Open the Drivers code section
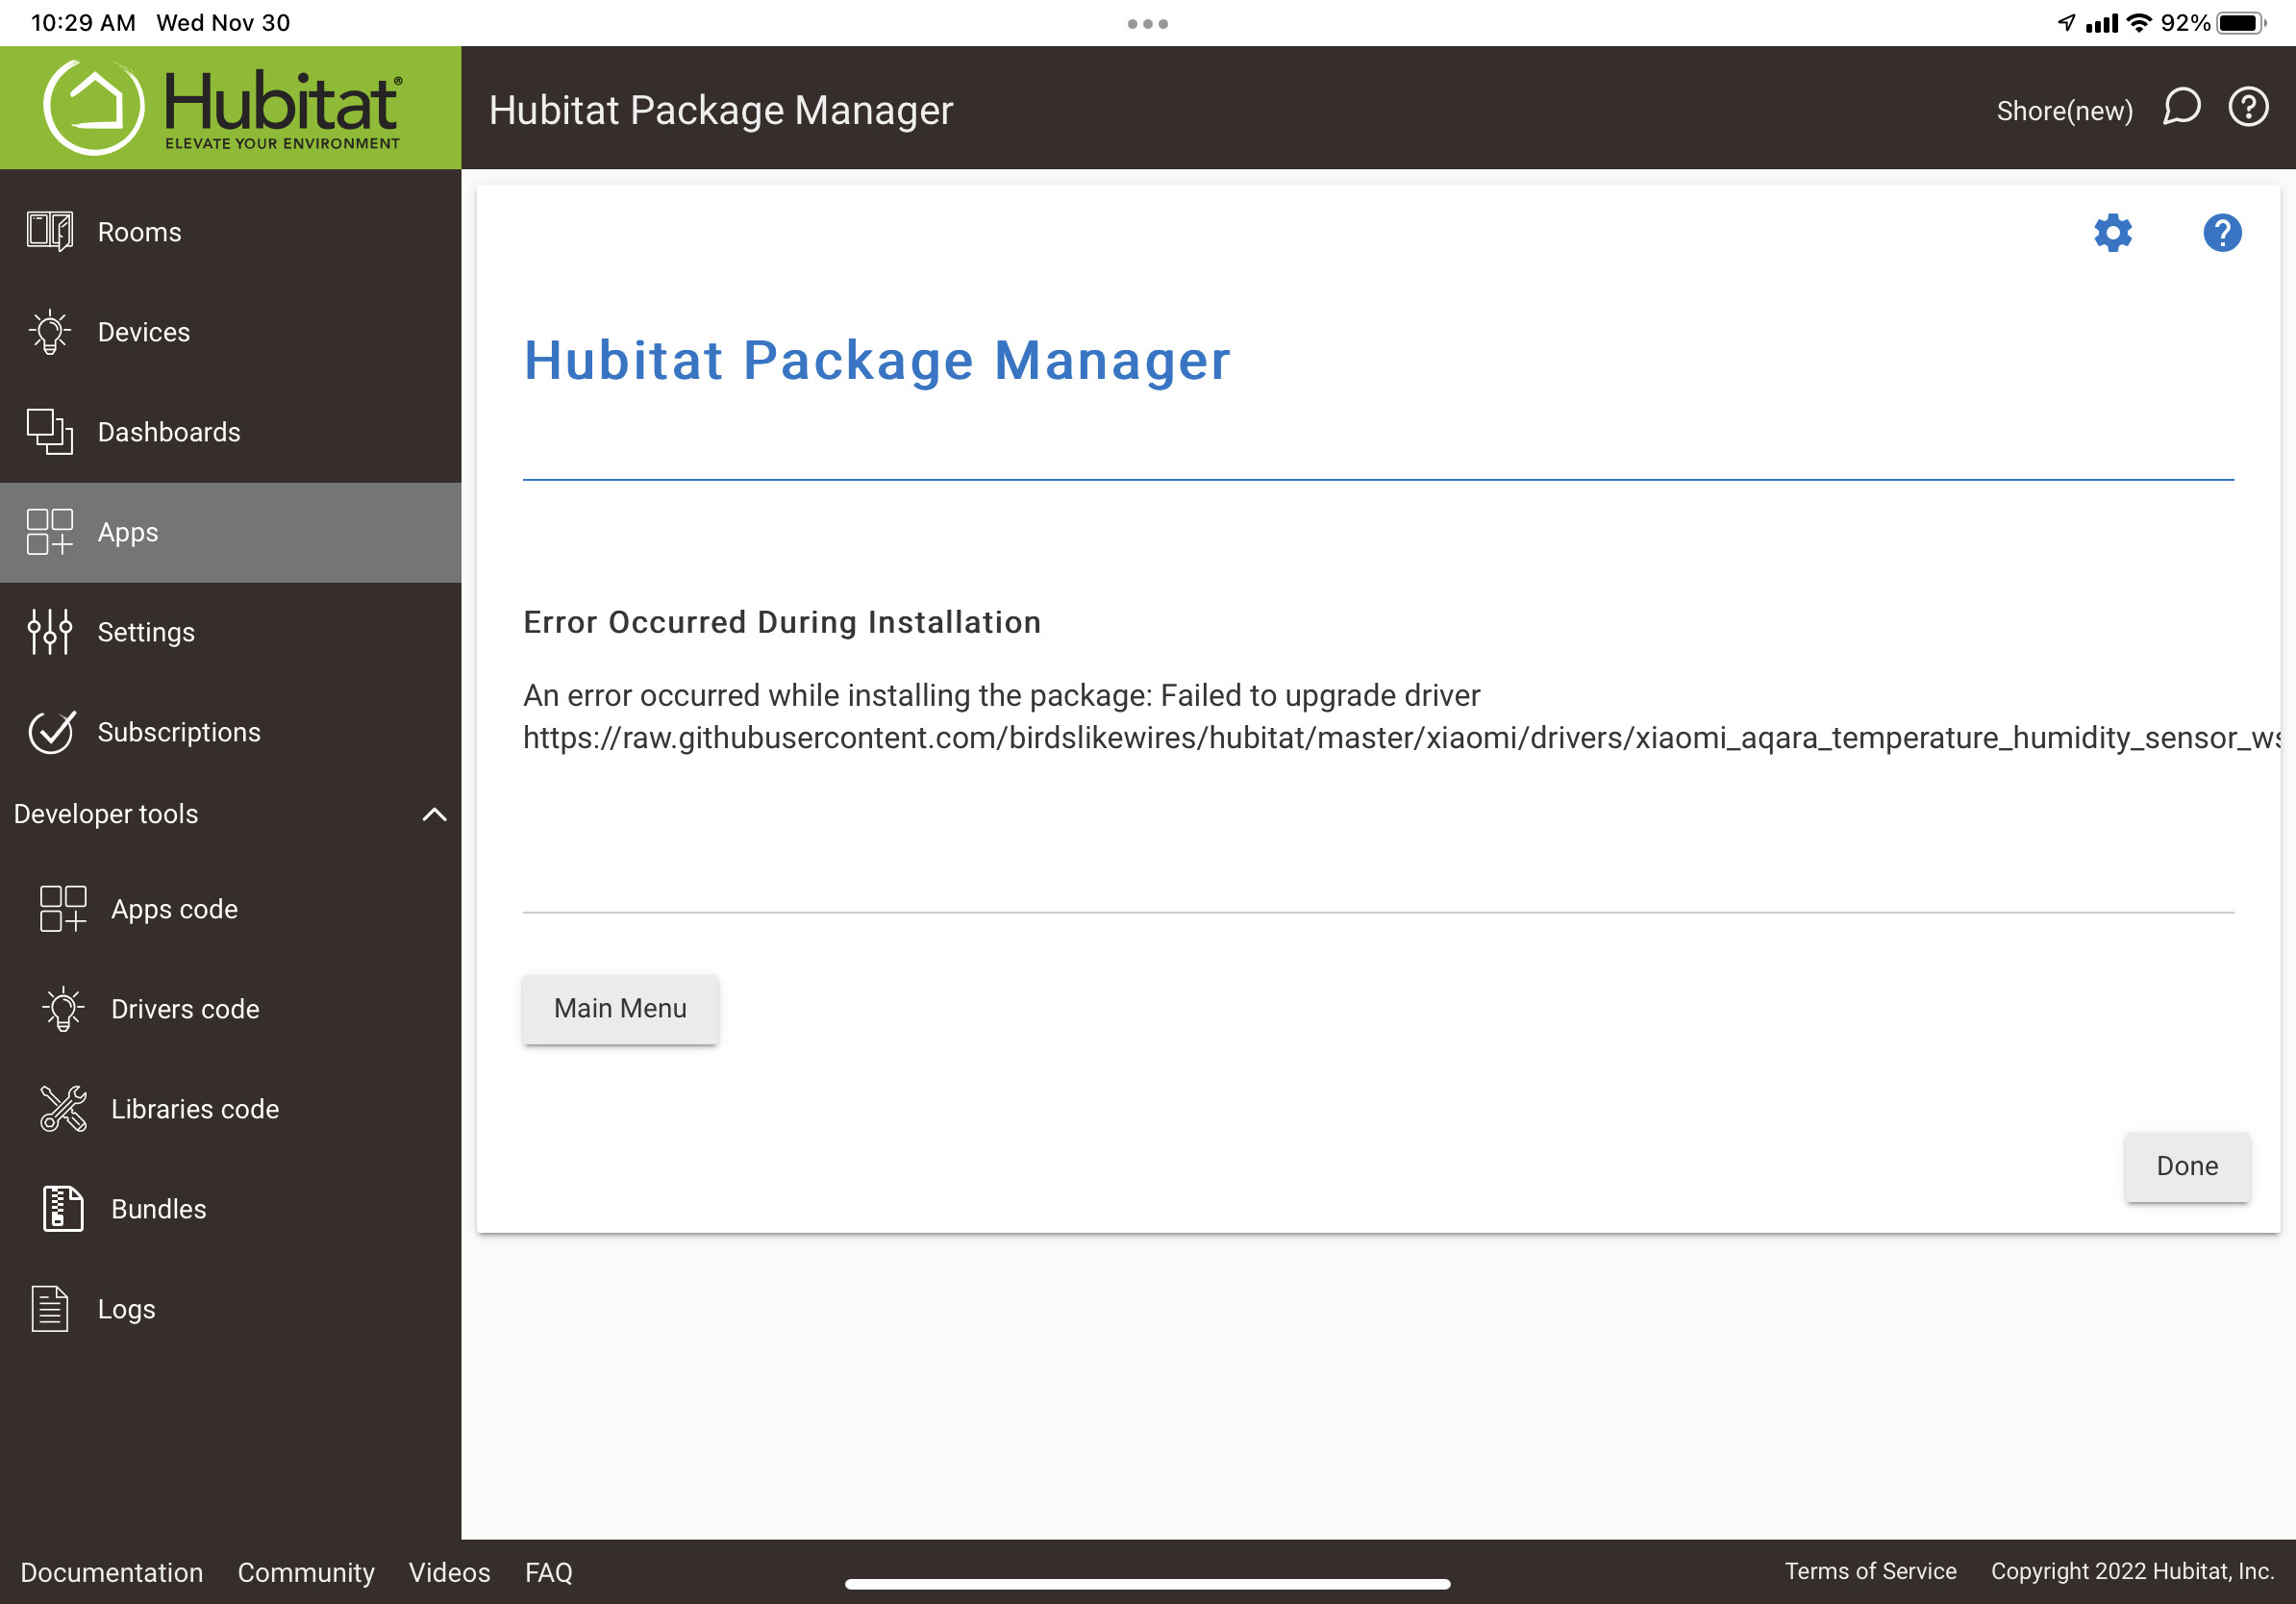Viewport: 2296px width, 1604px height. point(184,1008)
